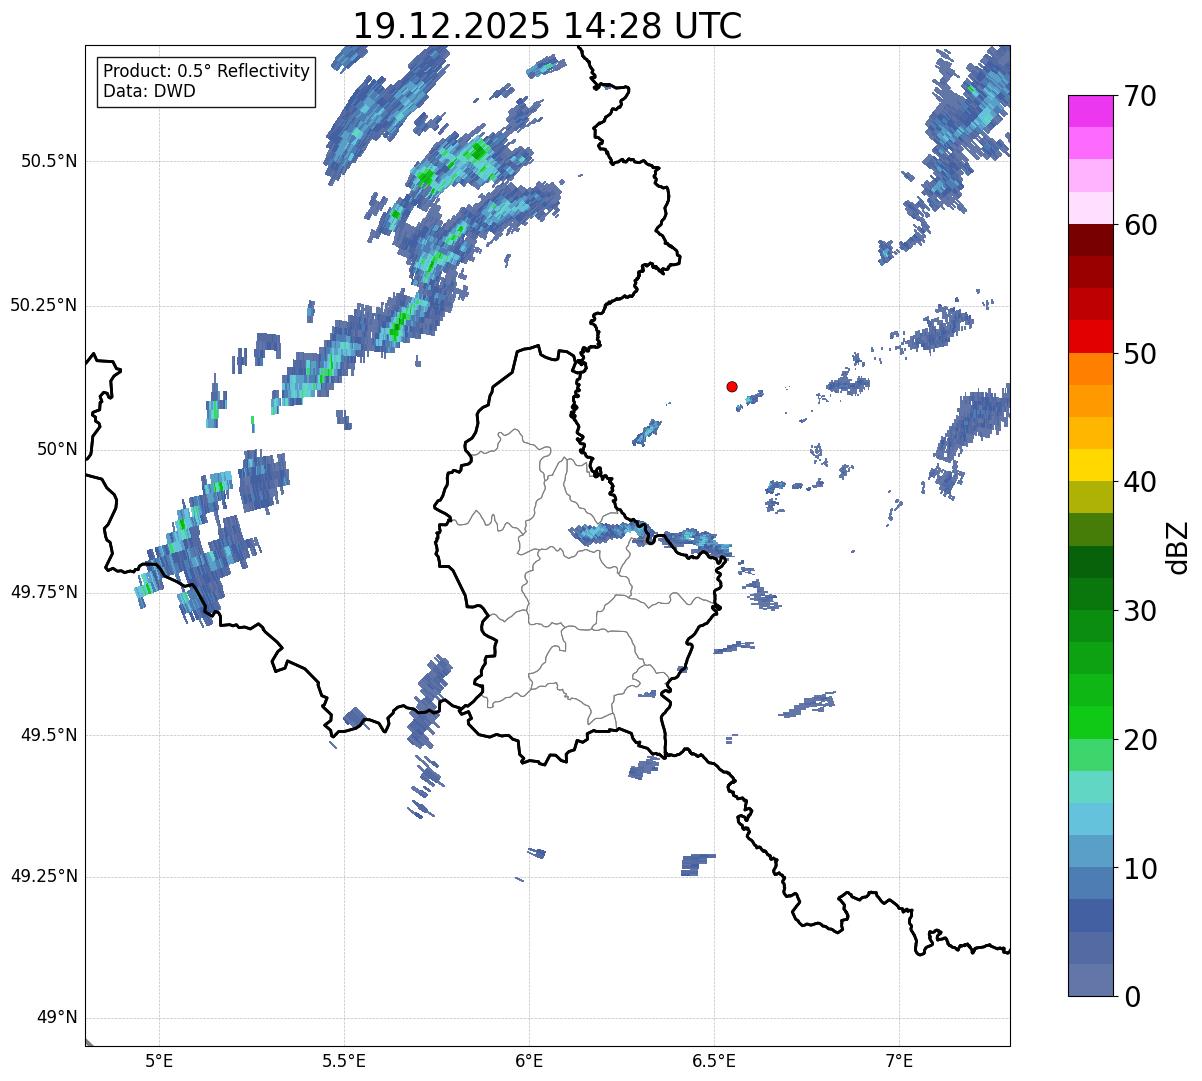Click the 'Data: DWD' label
The height and width of the screenshot is (1081, 1202).
(x=149, y=92)
